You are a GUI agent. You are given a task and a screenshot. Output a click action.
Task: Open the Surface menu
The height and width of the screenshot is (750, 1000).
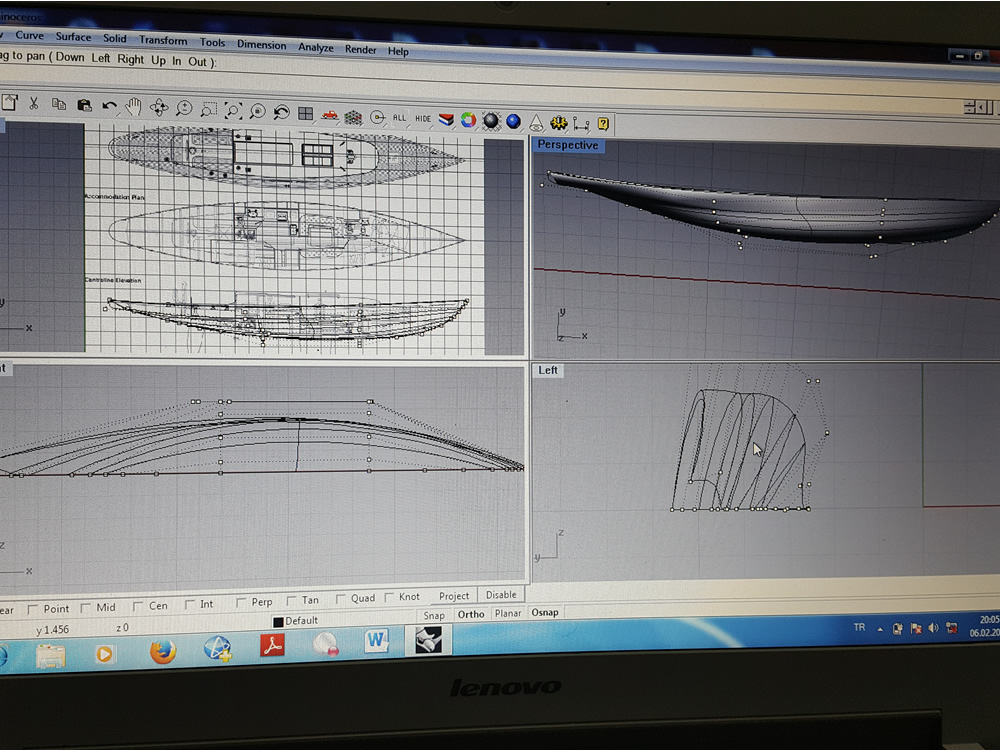(73, 36)
